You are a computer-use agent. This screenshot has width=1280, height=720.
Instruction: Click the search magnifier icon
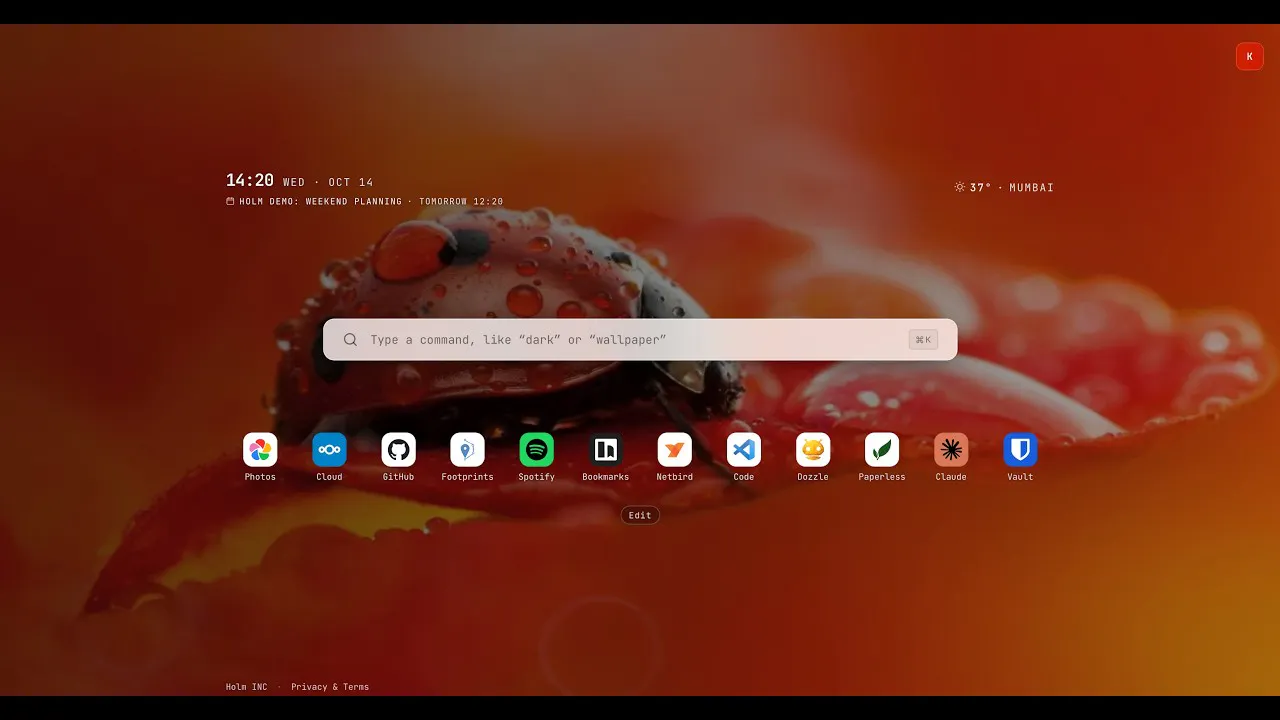pyautogui.click(x=350, y=340)
